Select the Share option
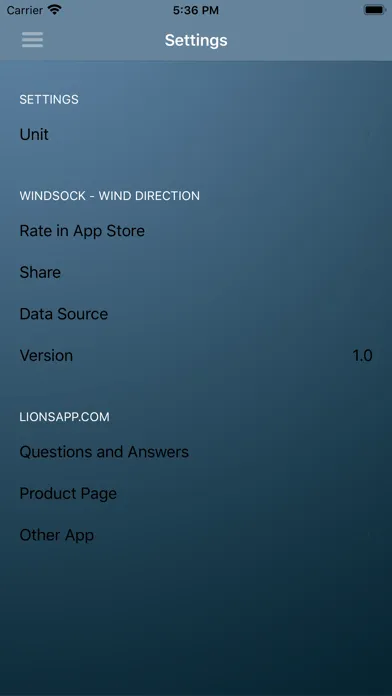 pyautogui.click(x=196, y=272)
